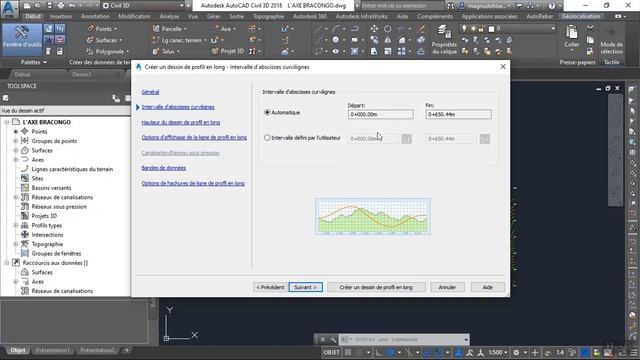Expand Réseaux de canalisations node

click(16, 197)
